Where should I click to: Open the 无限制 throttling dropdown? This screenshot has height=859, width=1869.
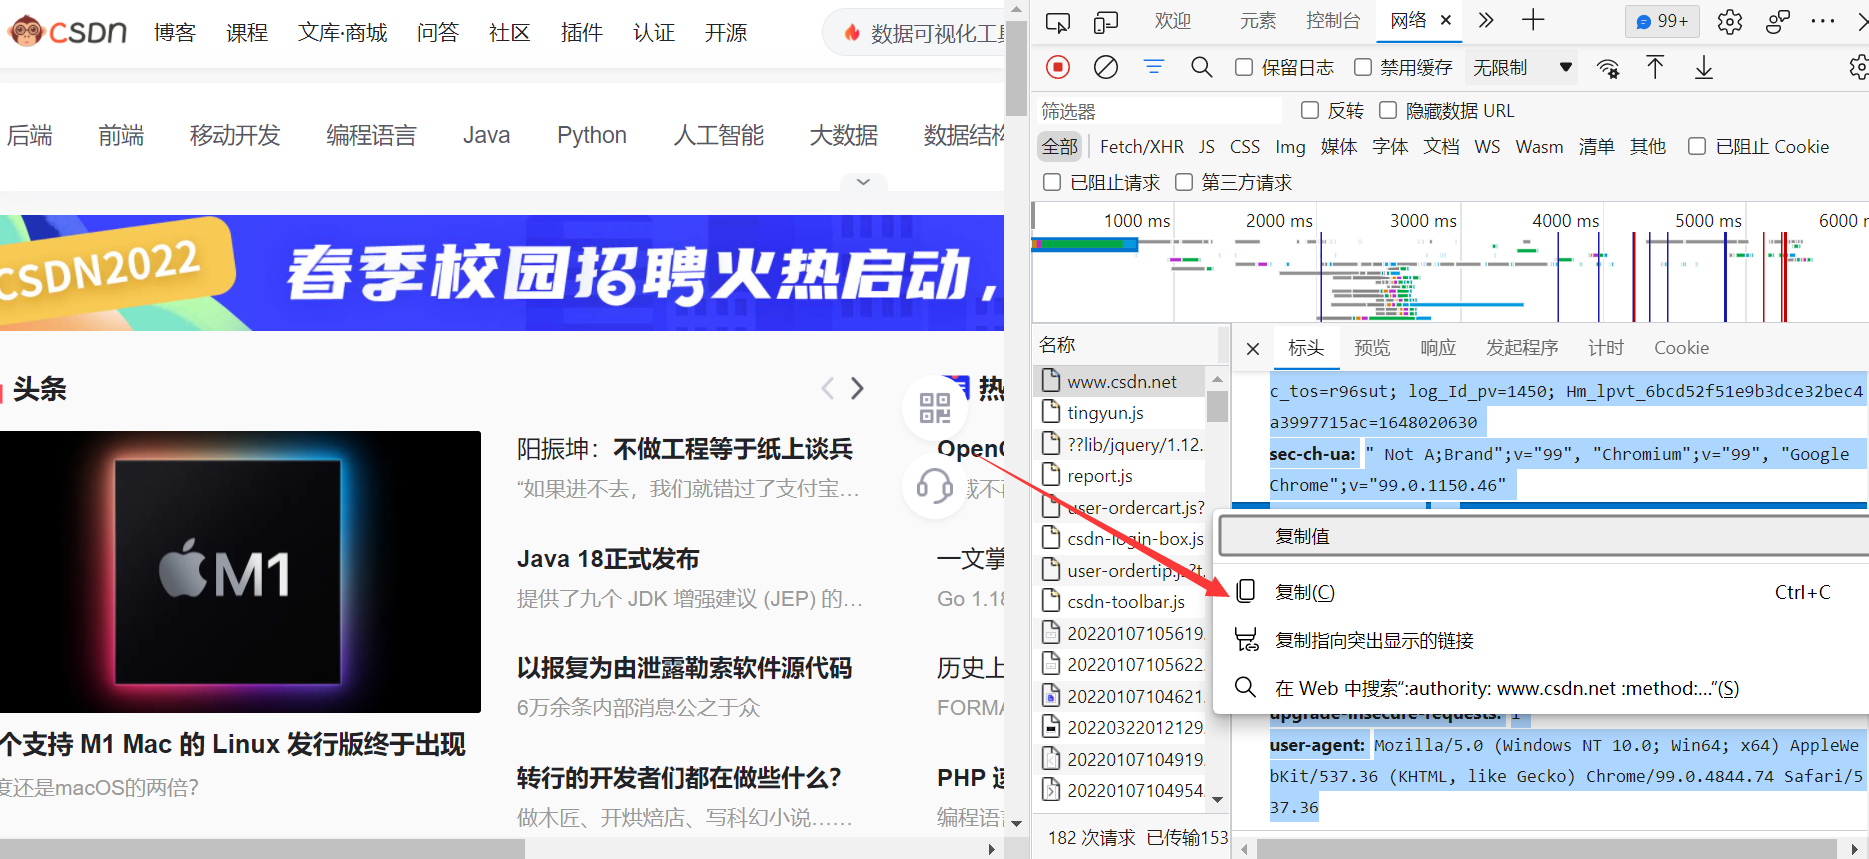[x=1524, y=67]
